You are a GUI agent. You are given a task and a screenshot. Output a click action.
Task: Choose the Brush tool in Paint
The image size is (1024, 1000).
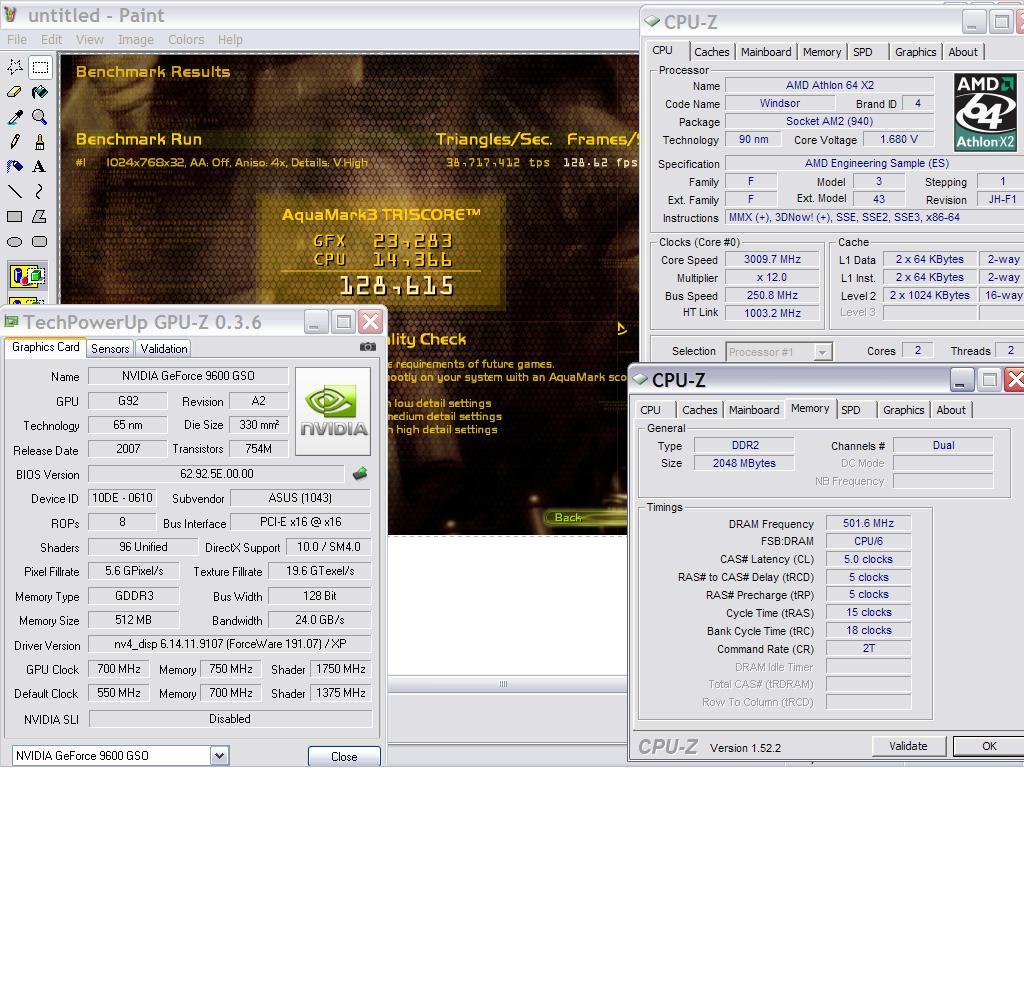click(x=40, y=142)
